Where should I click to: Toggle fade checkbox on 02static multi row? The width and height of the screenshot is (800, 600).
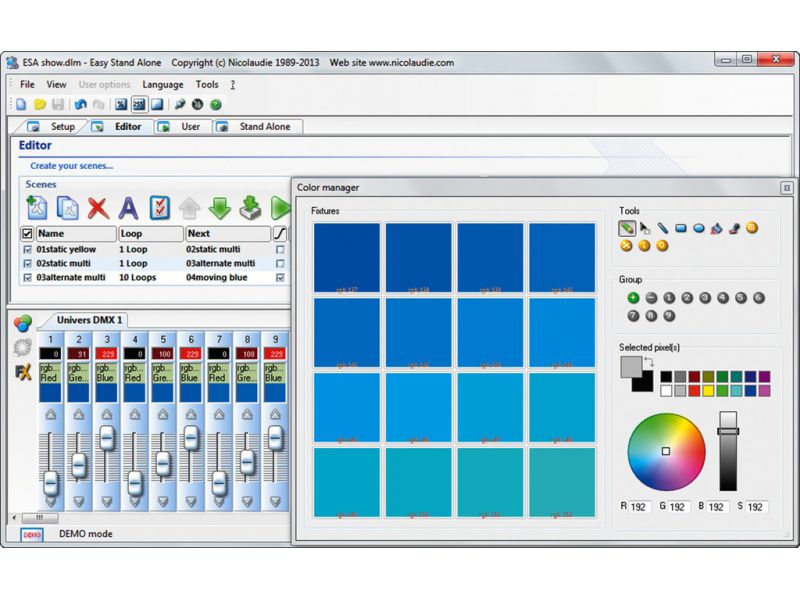[x=280, y=263]
